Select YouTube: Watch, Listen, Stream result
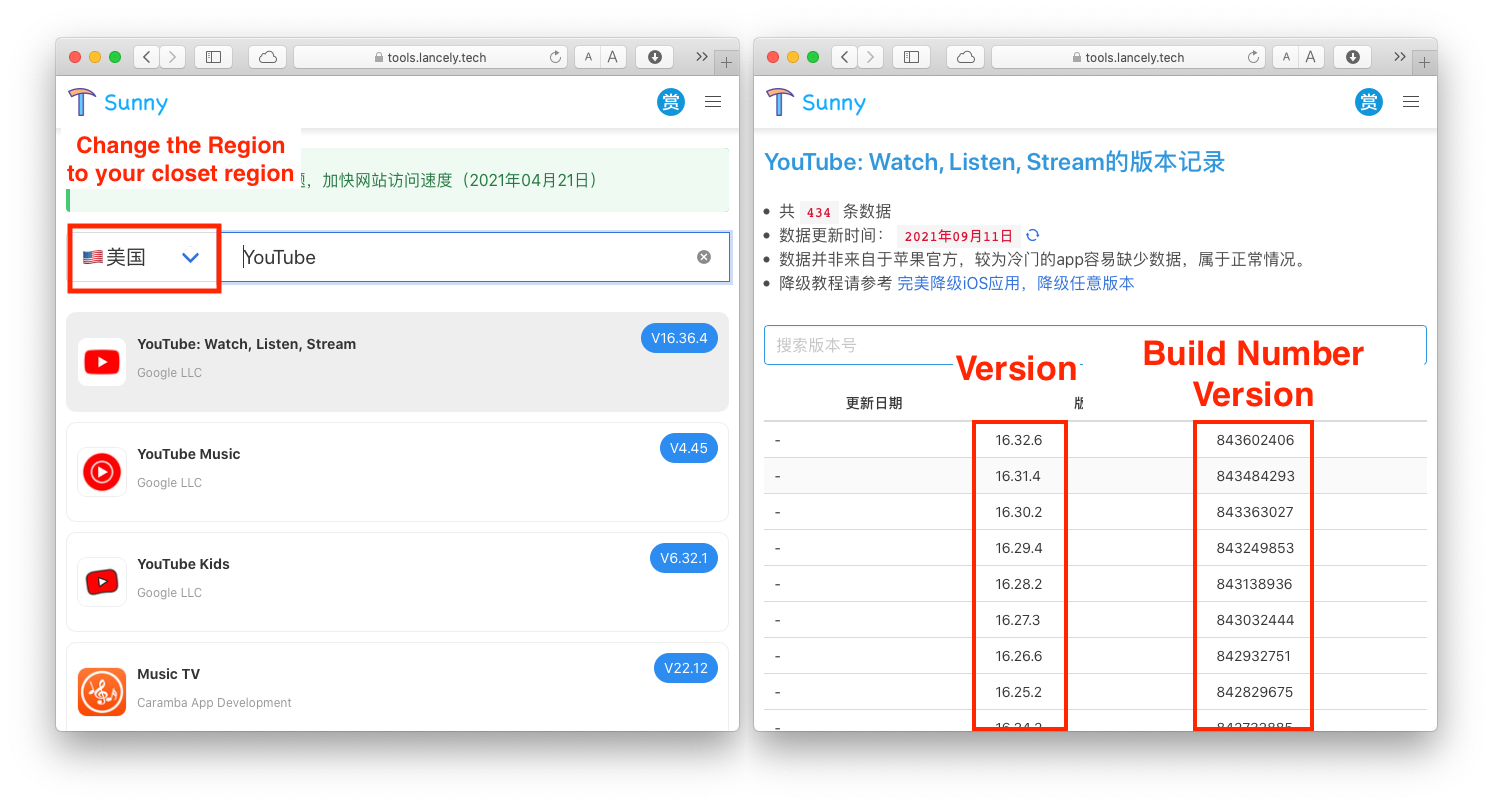Image resolution: width=1493 pixels, height=805 pixels. tap(397, 361)
